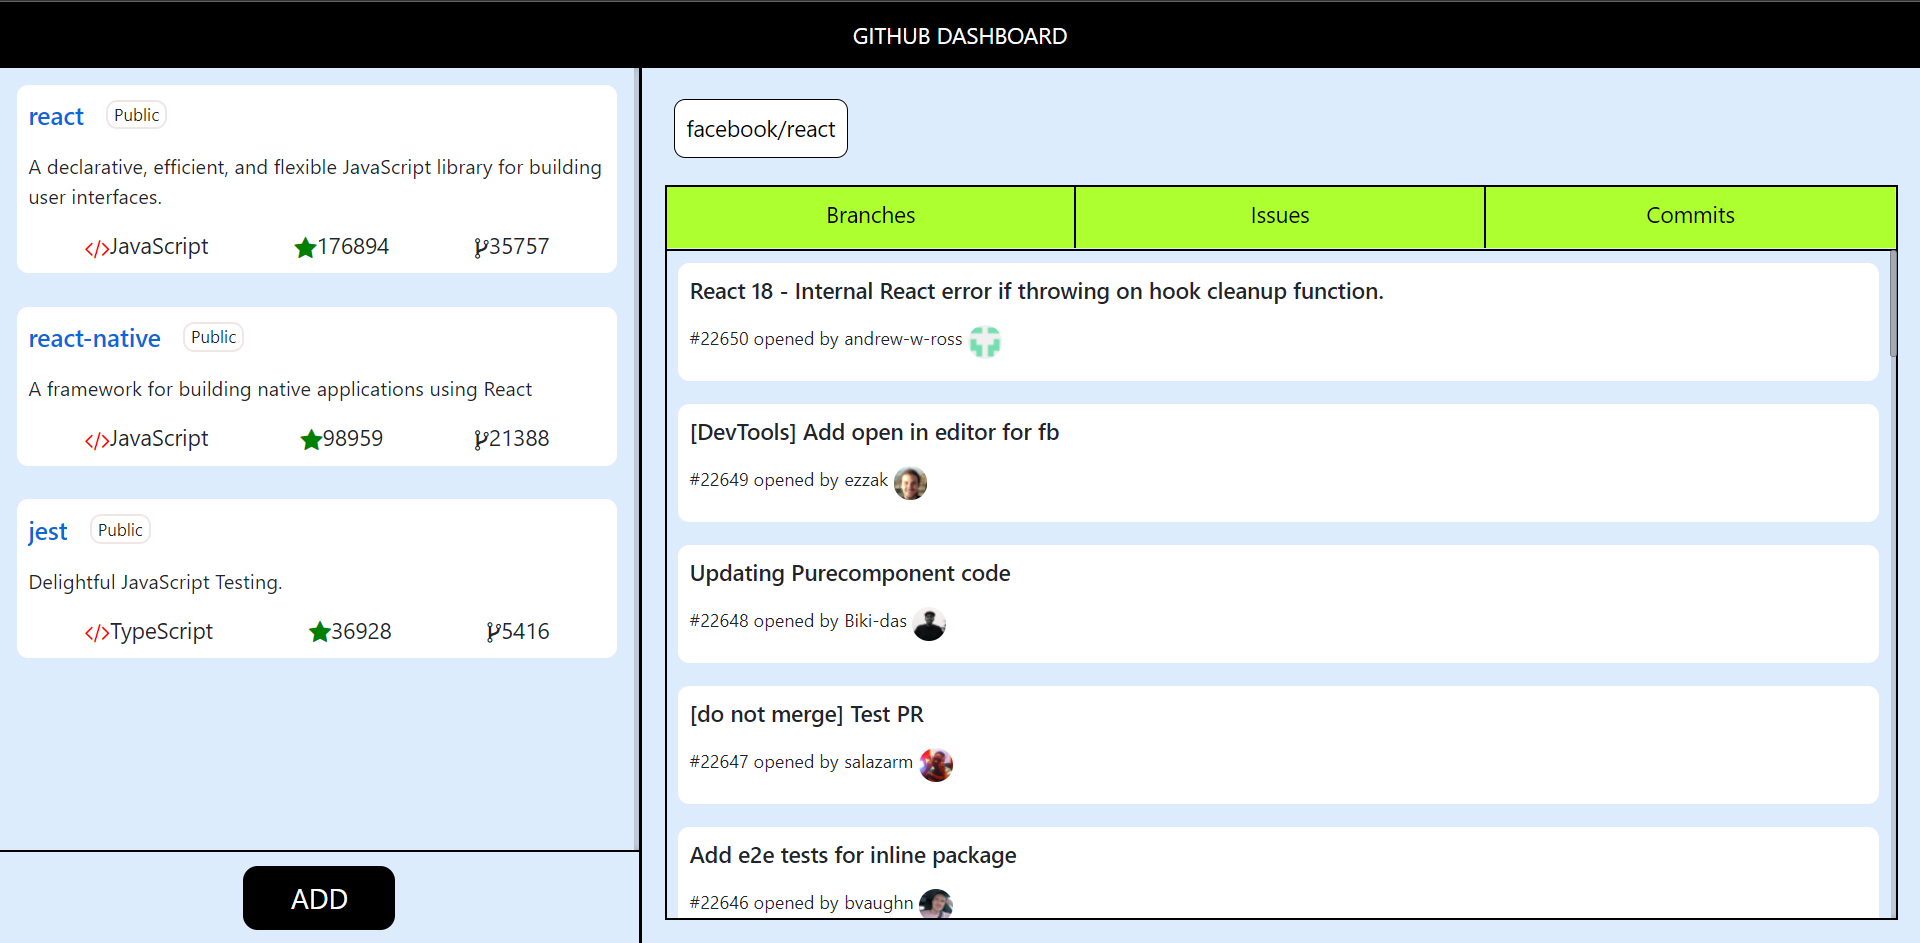
Task: Click 'Delightful JavaScript Testing.' description
Action: [x=156, y=582]
